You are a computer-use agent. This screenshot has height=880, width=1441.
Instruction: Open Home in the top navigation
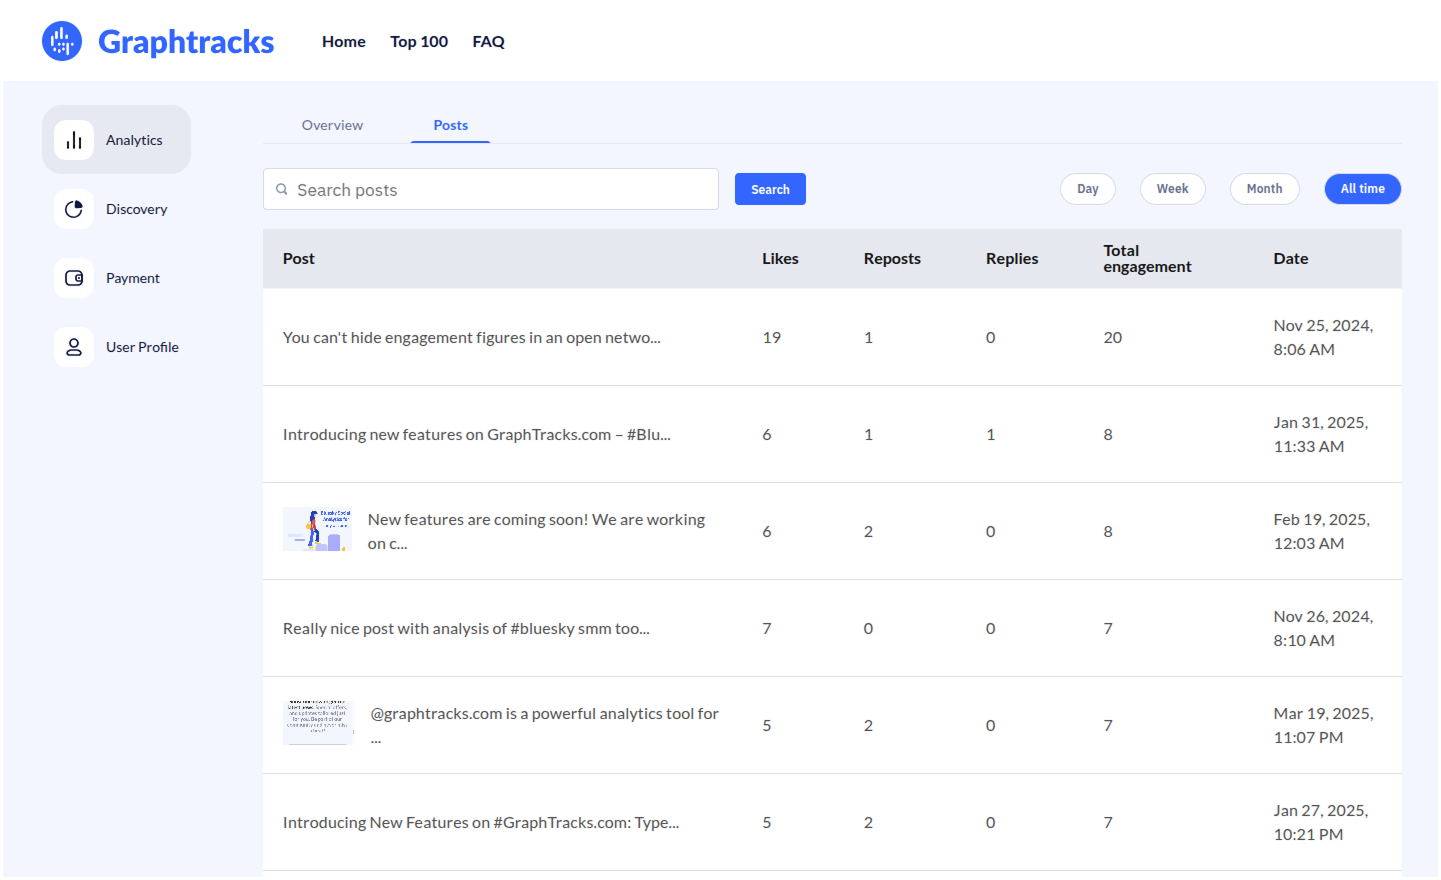[x=344, y=41]
